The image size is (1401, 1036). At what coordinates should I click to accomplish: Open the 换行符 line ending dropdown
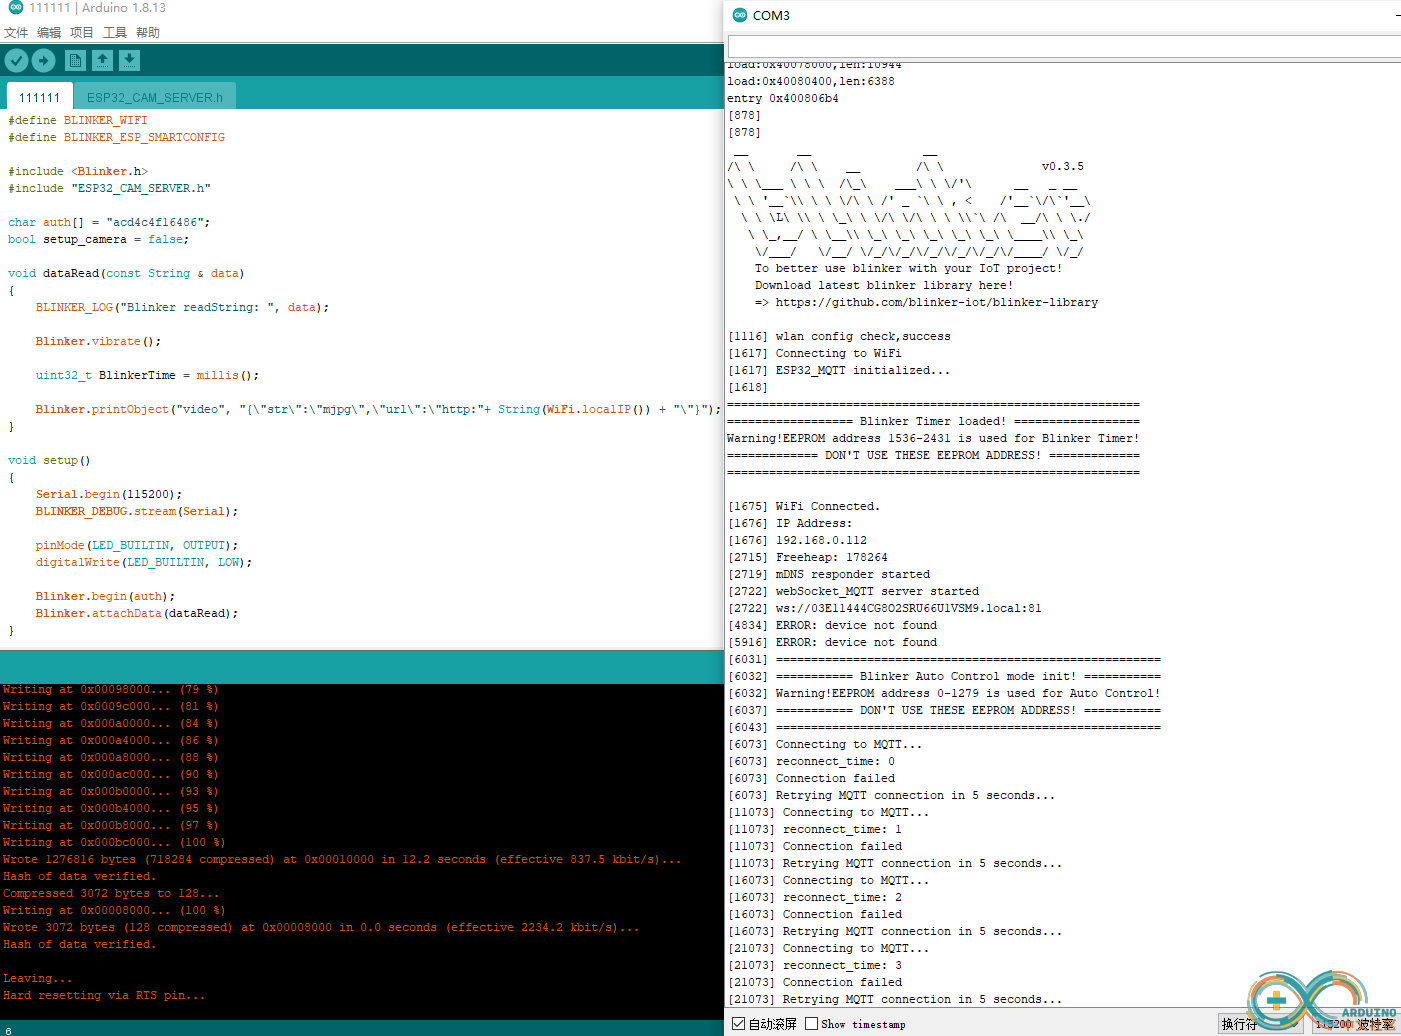click(1260, 1024)
